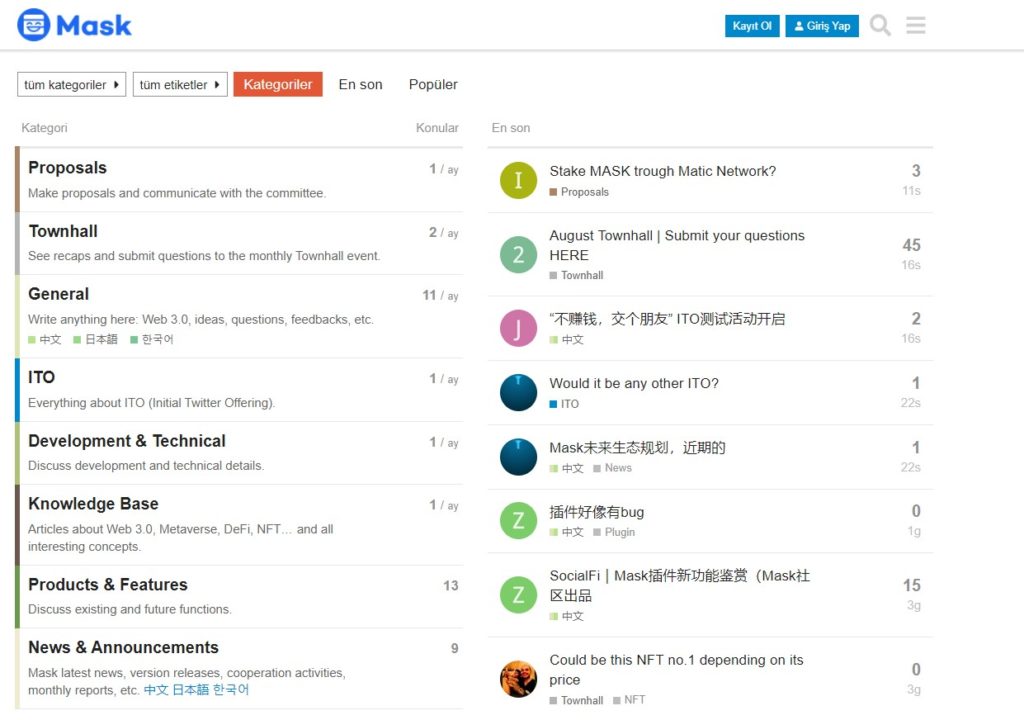Click Townhall tag under NFT no.1 topic
This screenshot has width=1024, height=720.
click(x=577, y=700)
